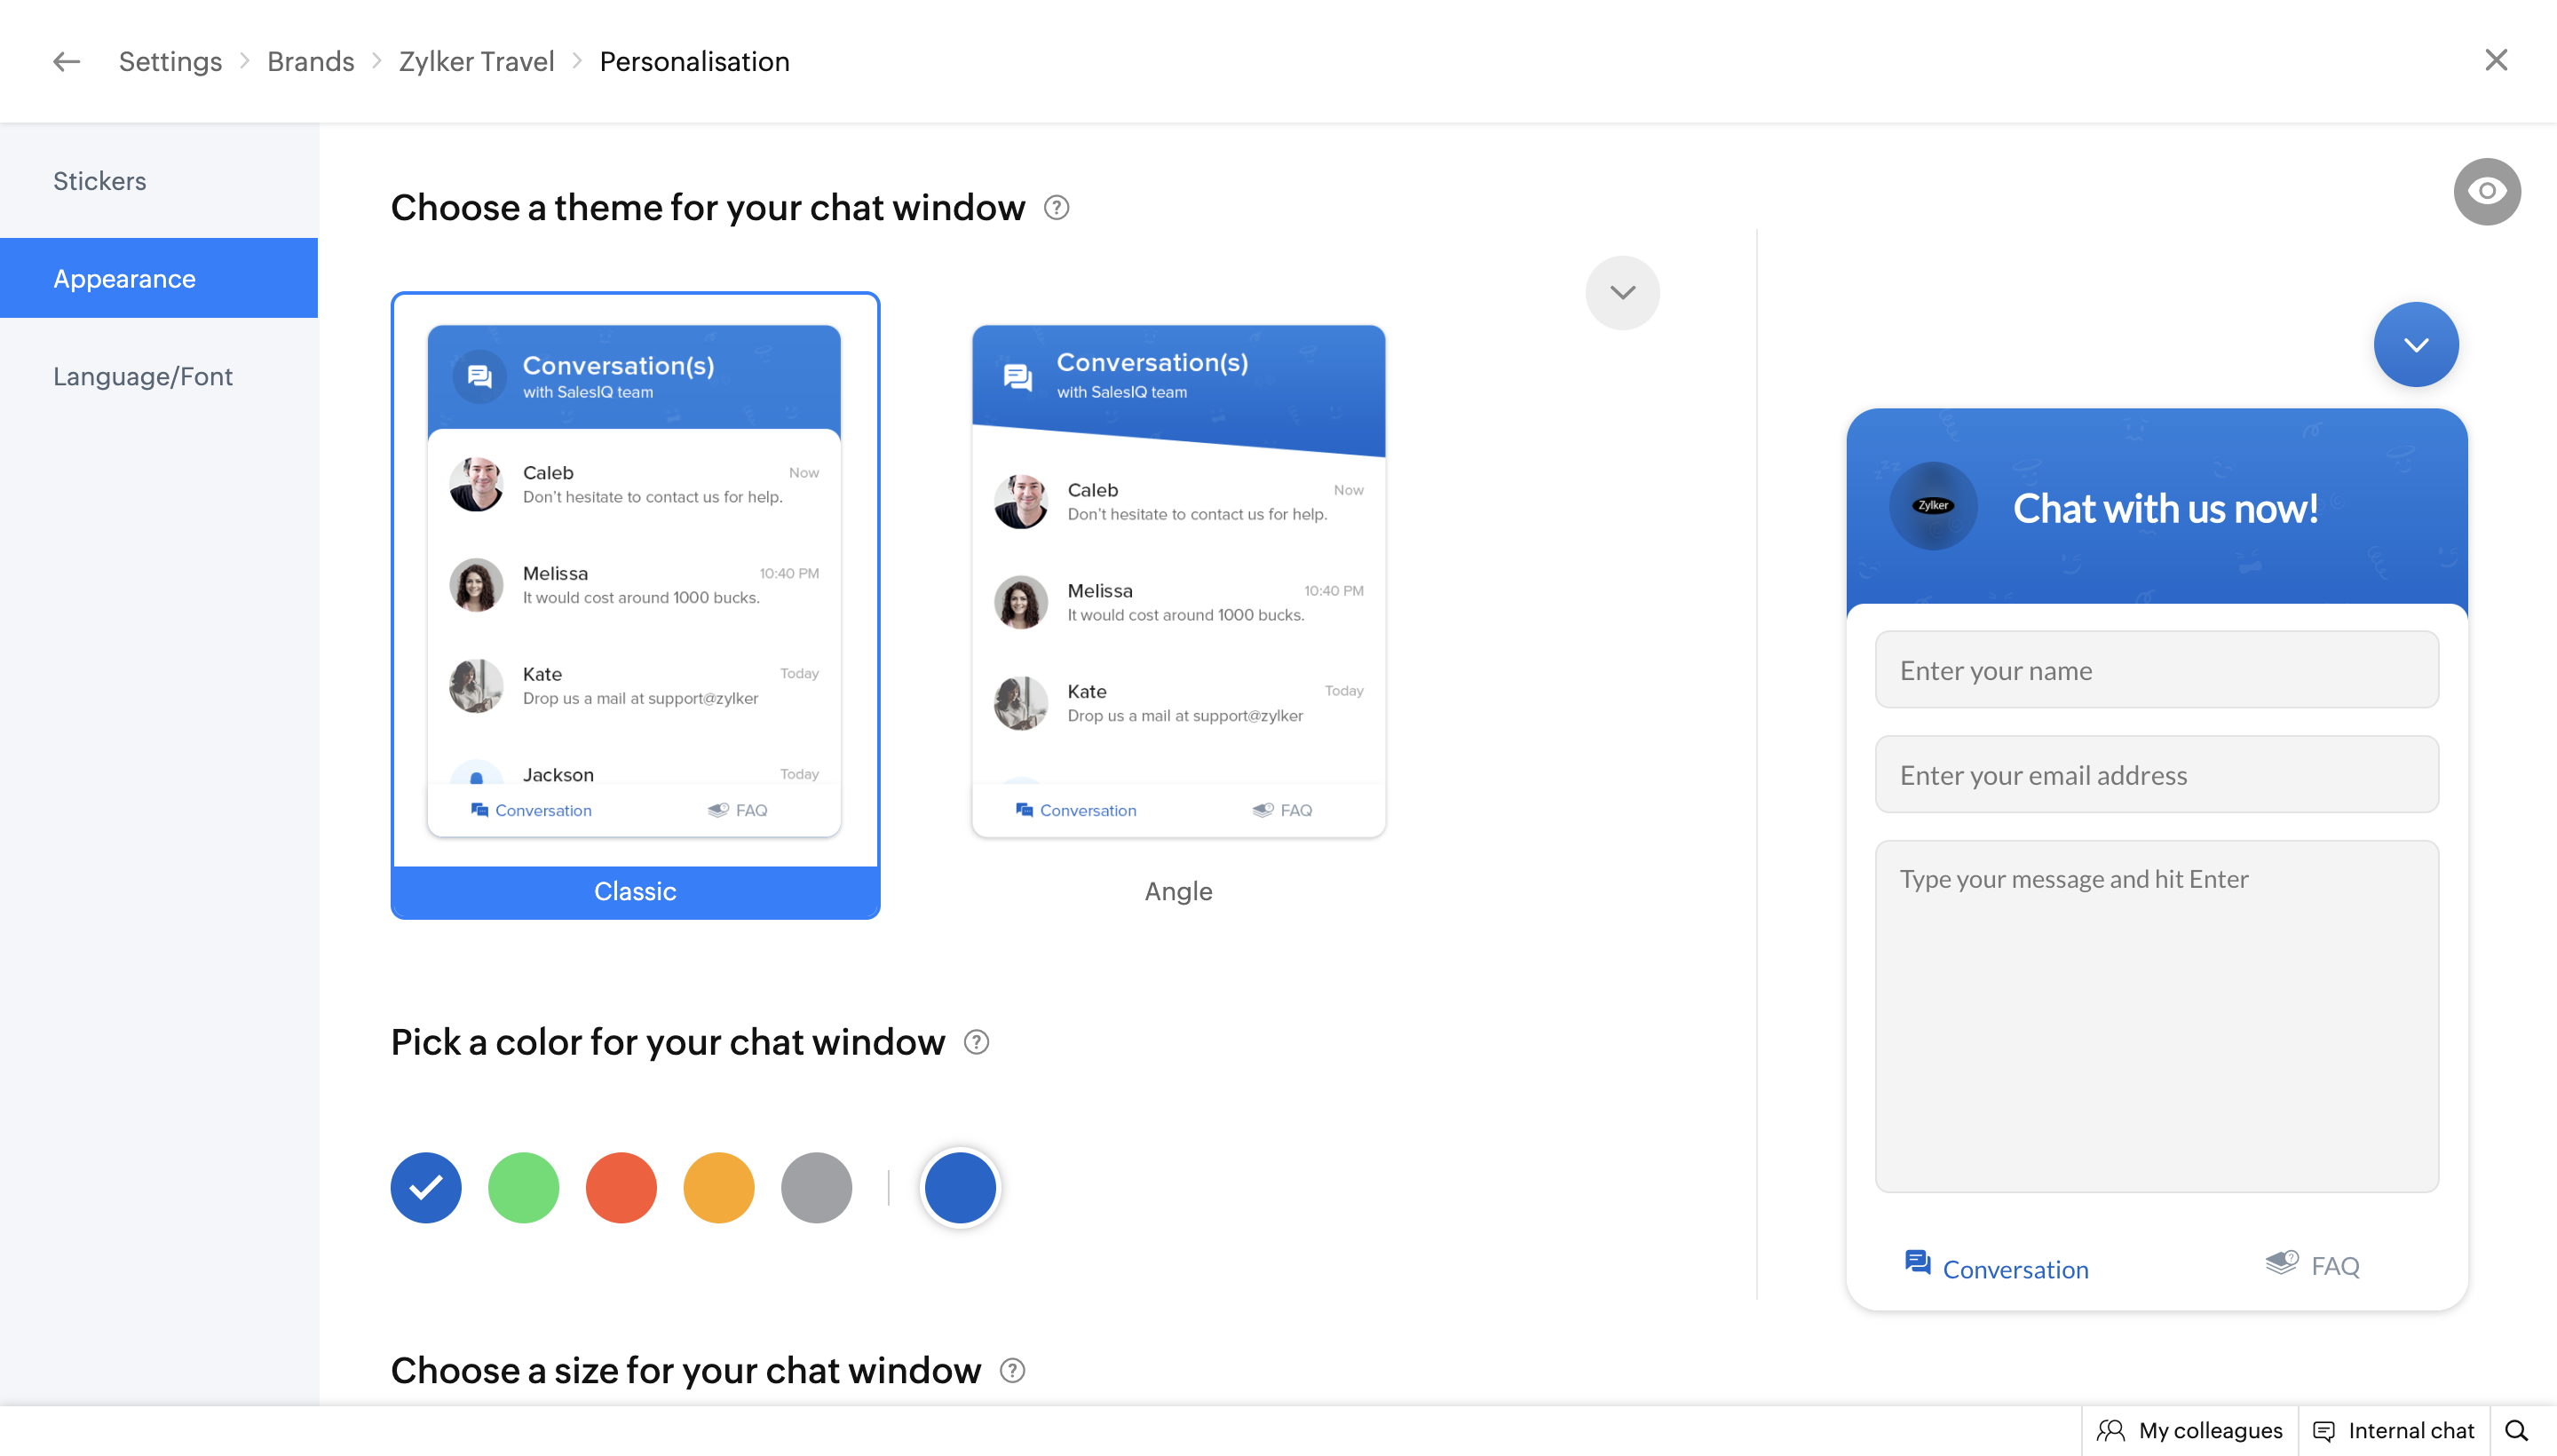Open Stickers settings tab
2557x1456 pixels.
(x=99, y=181)
